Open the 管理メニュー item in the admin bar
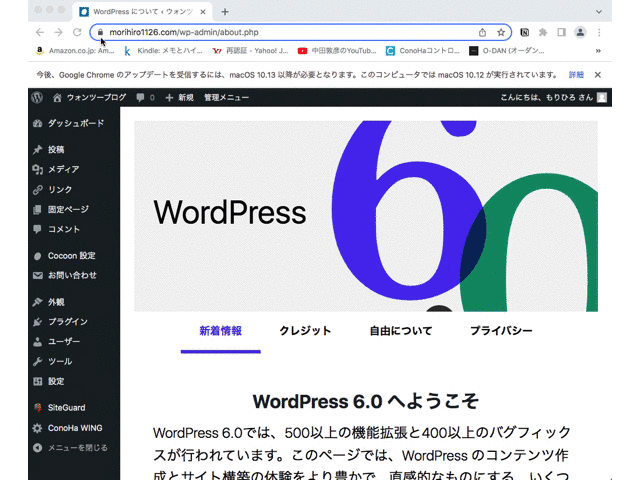The image size is (640, 480). pos(226,98)
